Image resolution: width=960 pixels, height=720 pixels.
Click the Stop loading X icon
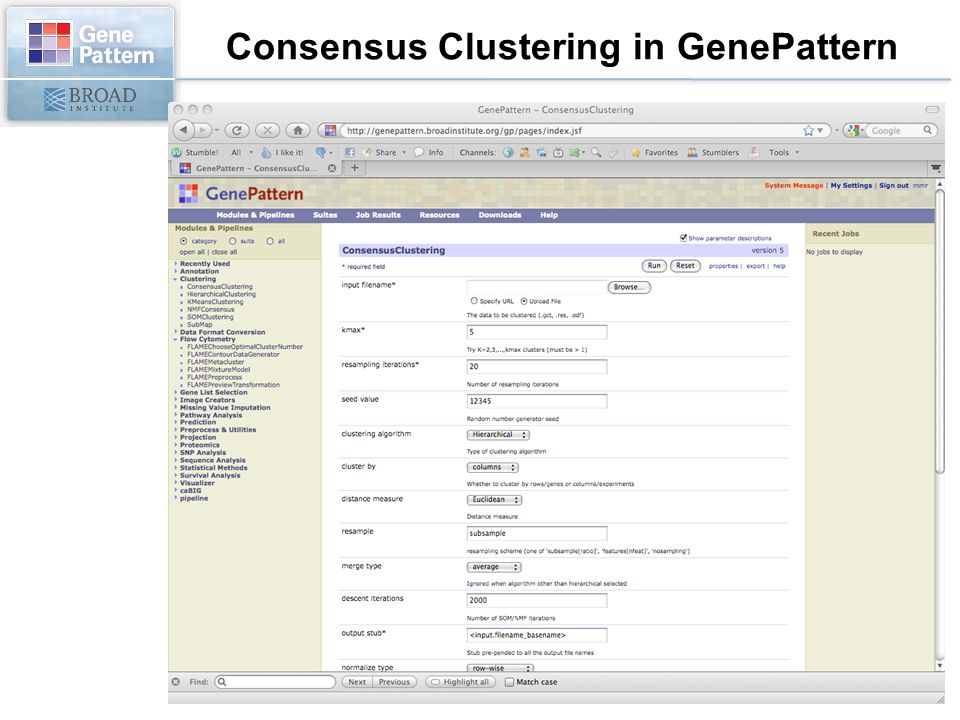pyautogui.click(x=267, y=130)
